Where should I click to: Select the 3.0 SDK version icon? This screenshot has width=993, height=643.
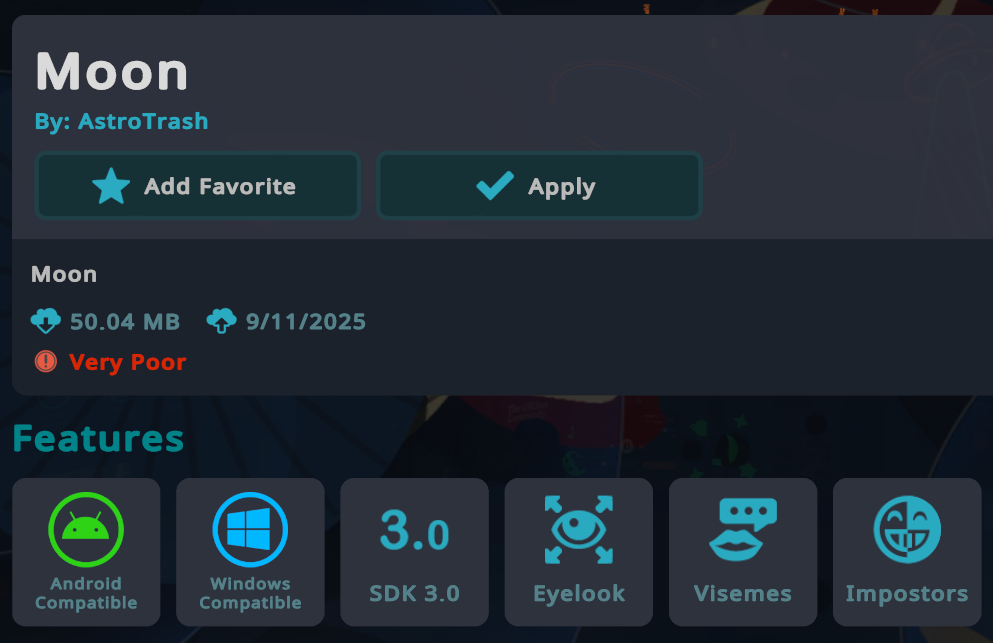point(414,530)
